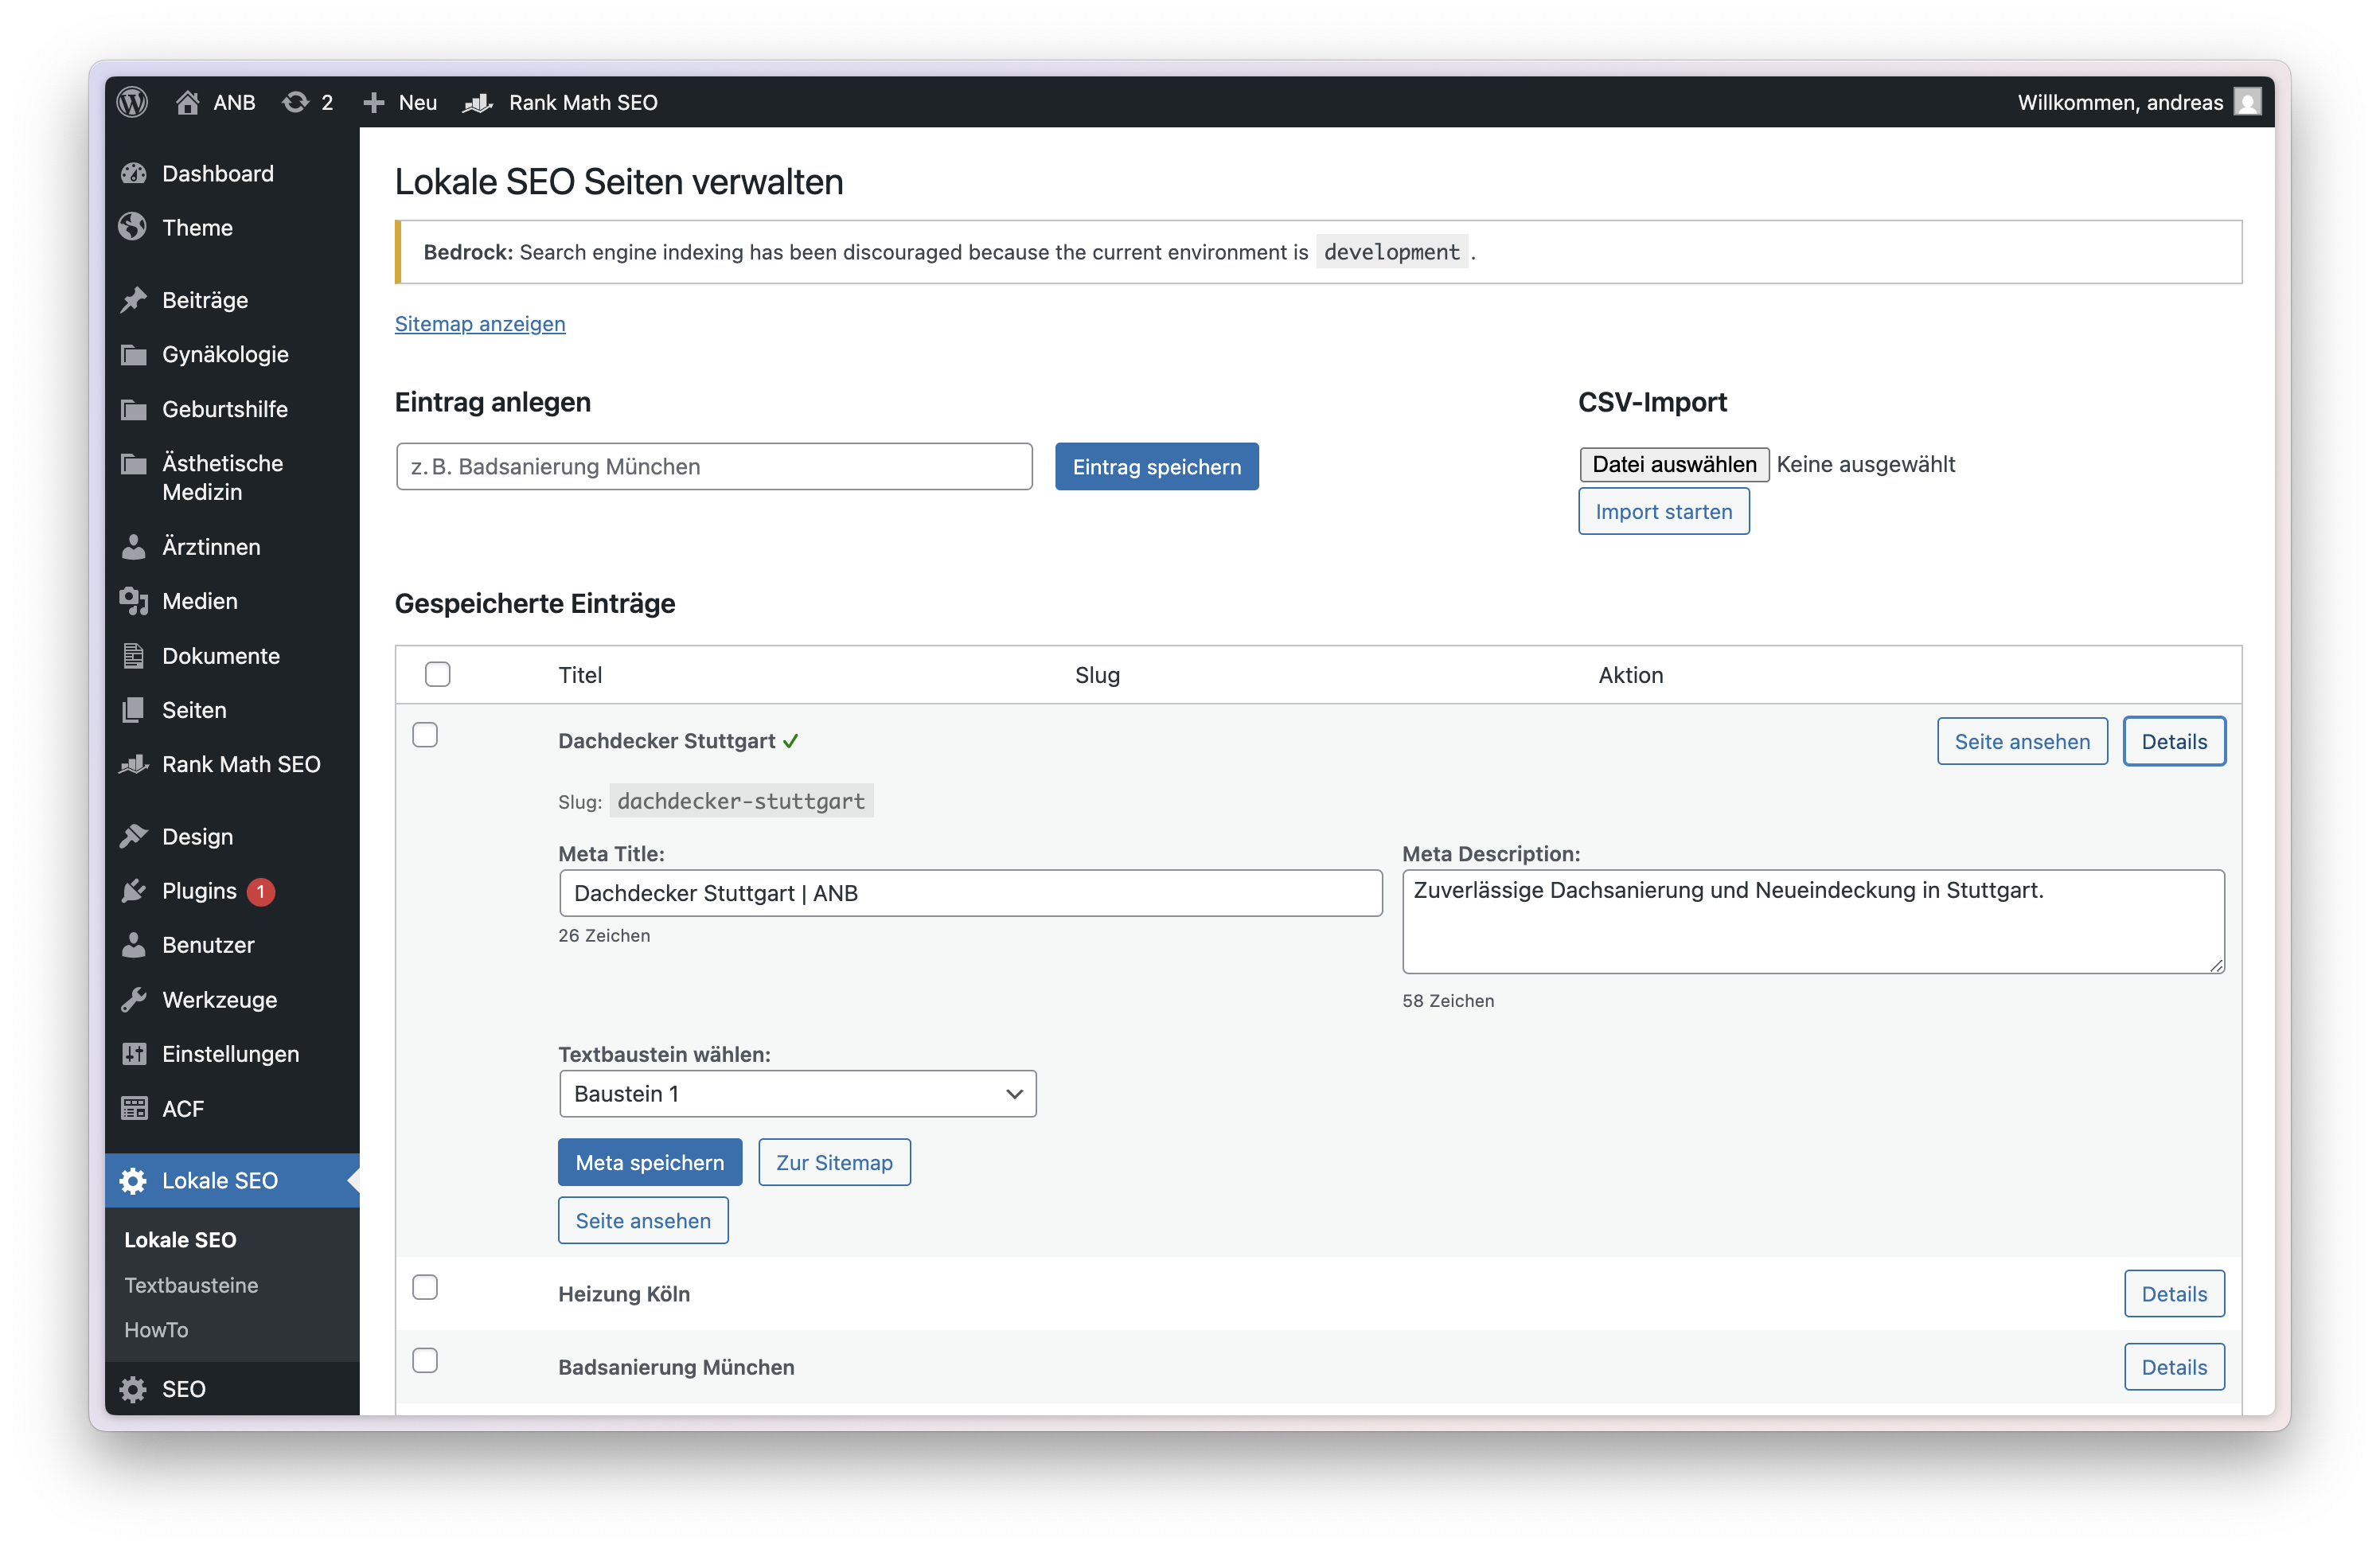Screen dimensions: 2380x1549
Task: Click the andreas user avatar icon
Action: point(2247,102)
